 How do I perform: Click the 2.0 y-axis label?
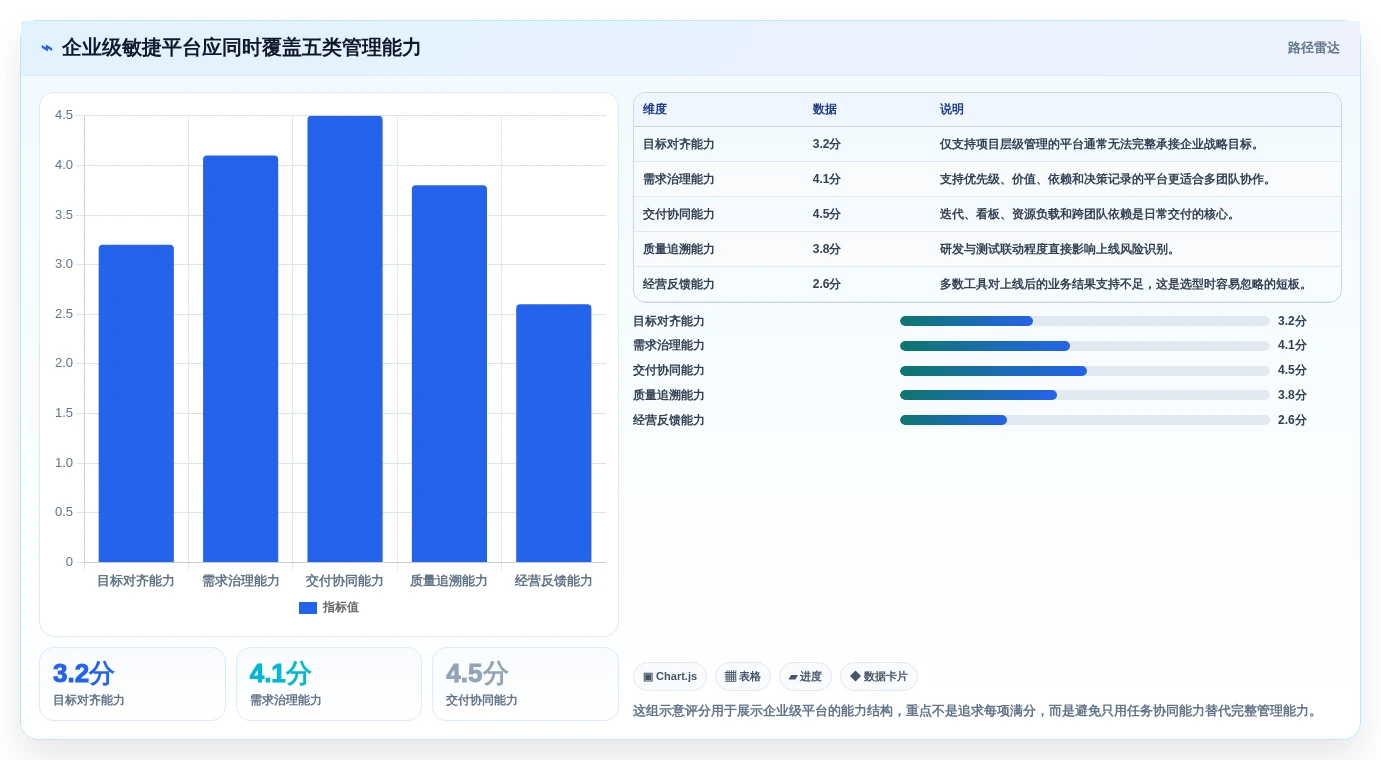[x=64, y=363]
